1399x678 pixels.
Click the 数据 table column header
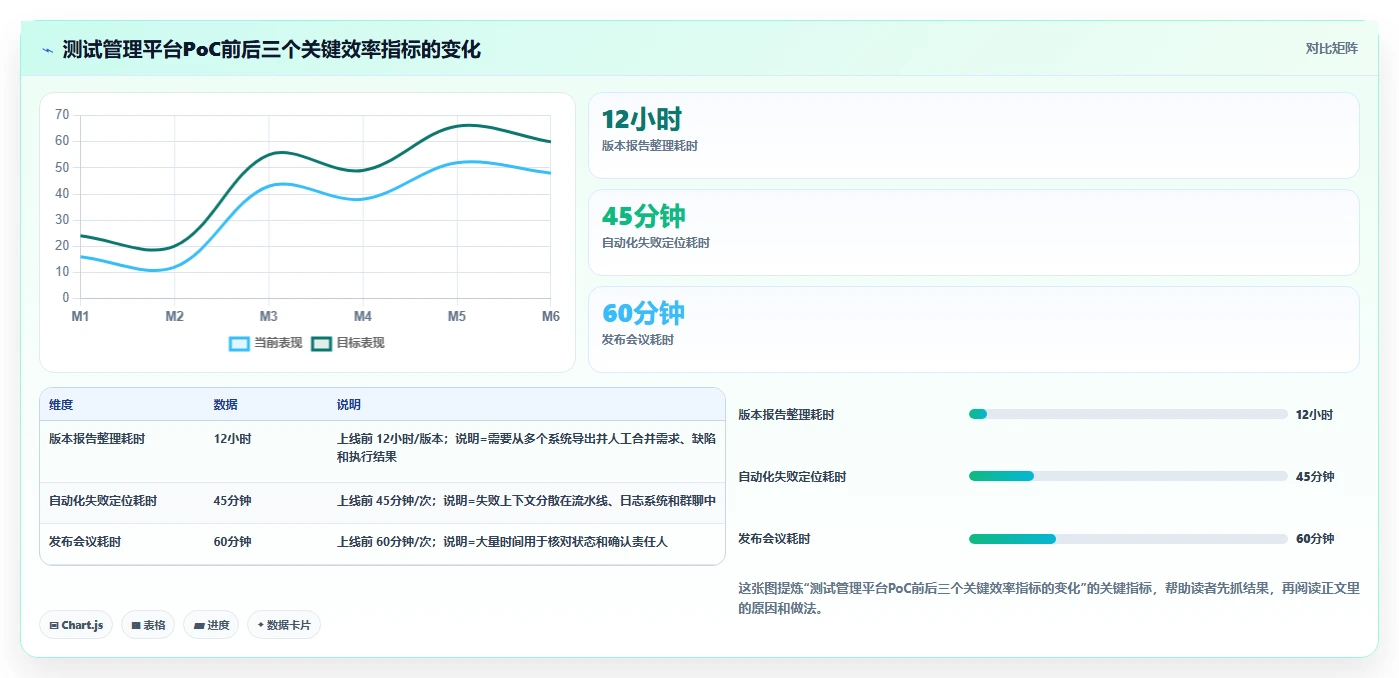(x=225, y=405)
